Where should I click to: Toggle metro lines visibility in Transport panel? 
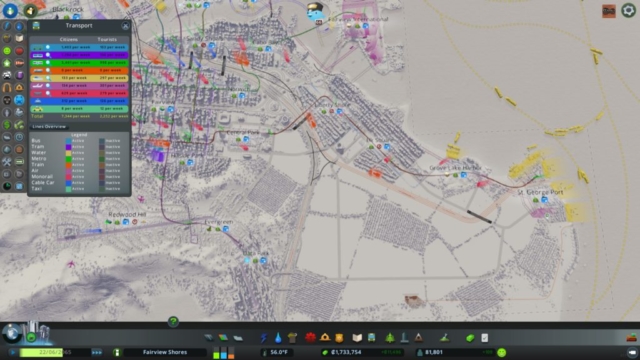(48, 62)
